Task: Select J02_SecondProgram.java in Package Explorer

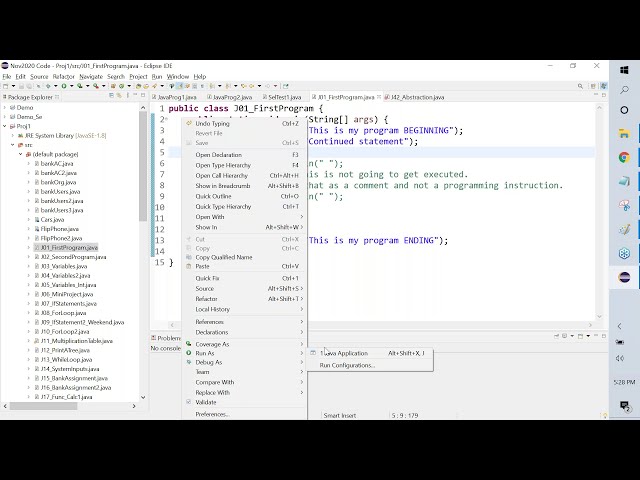Action: click(73, 257)
